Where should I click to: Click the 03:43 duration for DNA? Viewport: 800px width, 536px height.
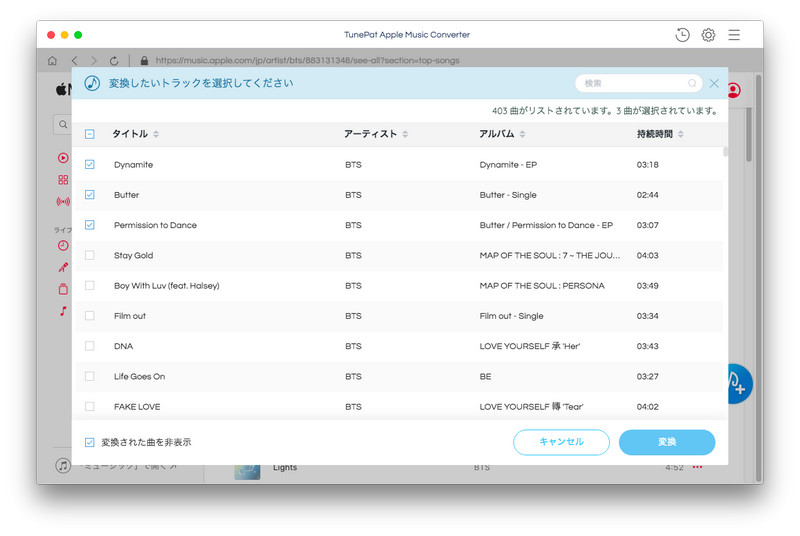[x=647, y=346]
